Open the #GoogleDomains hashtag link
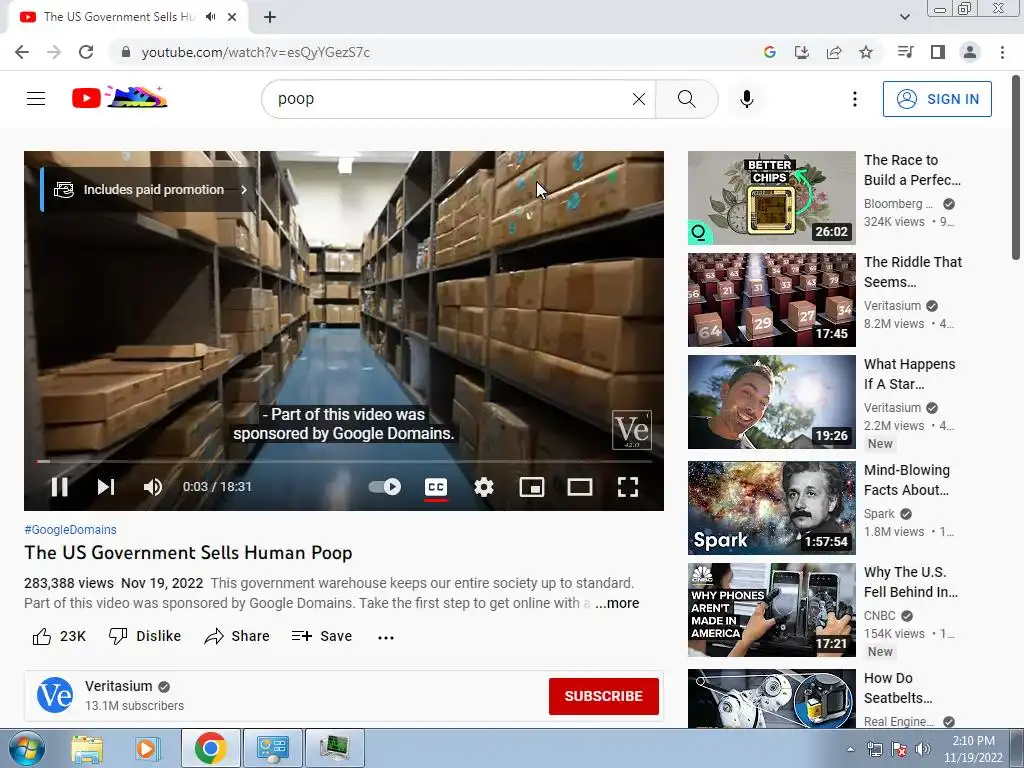 (71, 530)
